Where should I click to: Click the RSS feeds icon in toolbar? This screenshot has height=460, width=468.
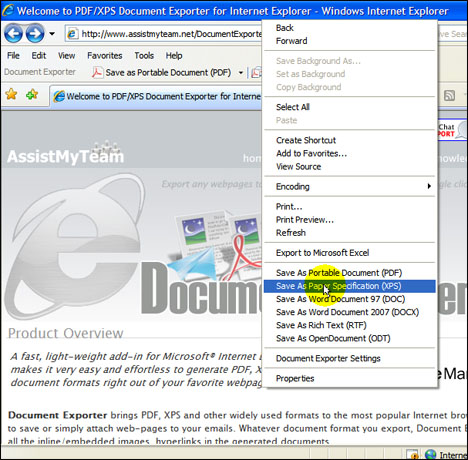pos(449,96)
